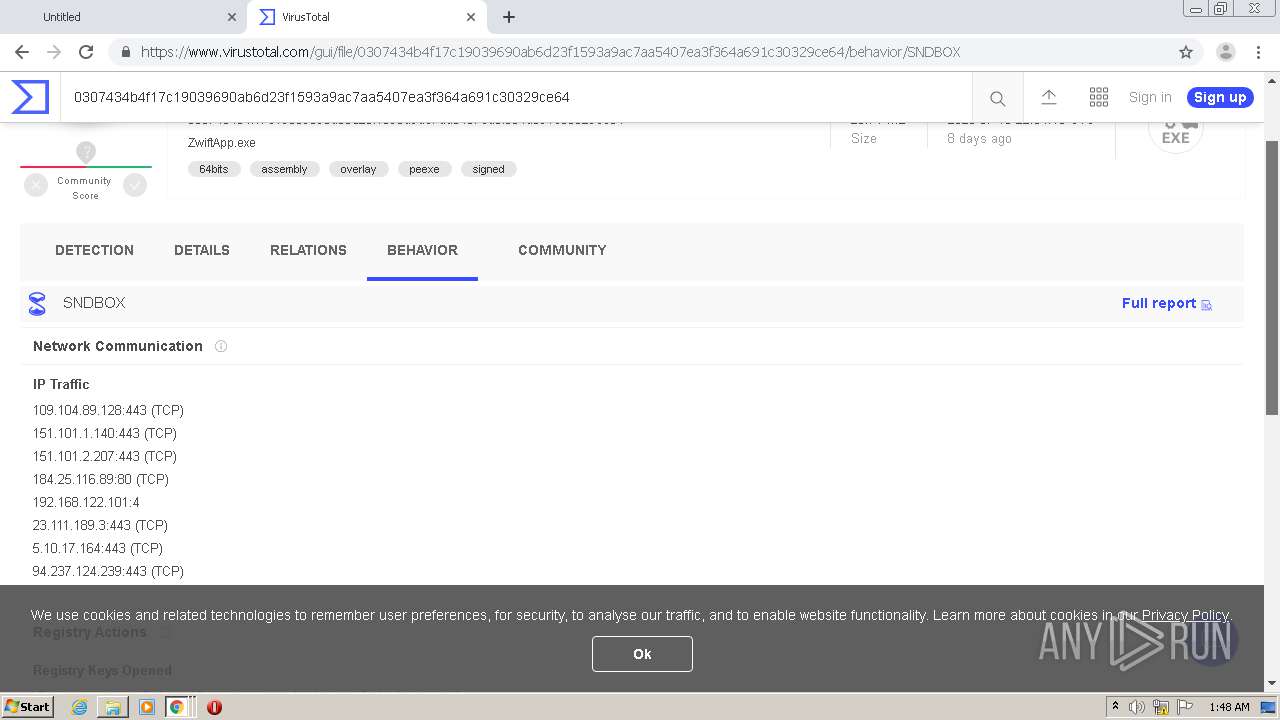Image resolution: width=1280 pixels, height=720 pixels.
Task: Open the apps grid icon
Action: (1099, 97)
